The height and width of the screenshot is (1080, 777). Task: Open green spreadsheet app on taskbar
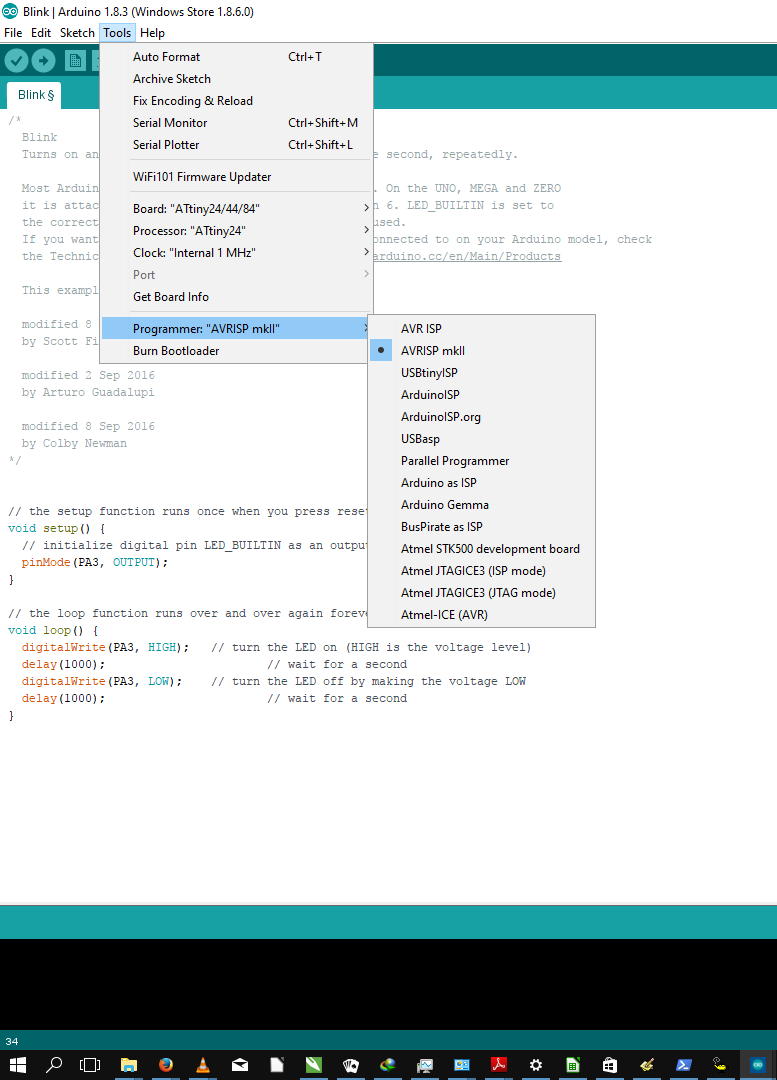572,1065
